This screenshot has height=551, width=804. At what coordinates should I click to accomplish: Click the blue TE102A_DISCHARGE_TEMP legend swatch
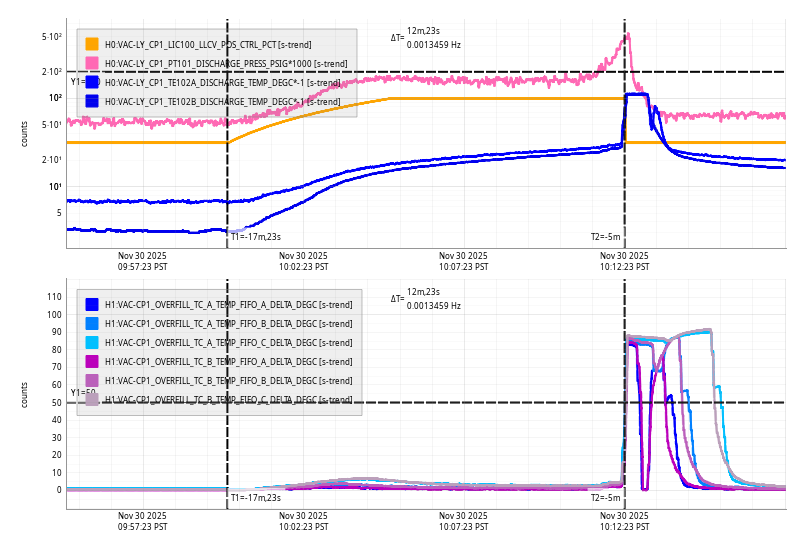[x=92, y=82]
